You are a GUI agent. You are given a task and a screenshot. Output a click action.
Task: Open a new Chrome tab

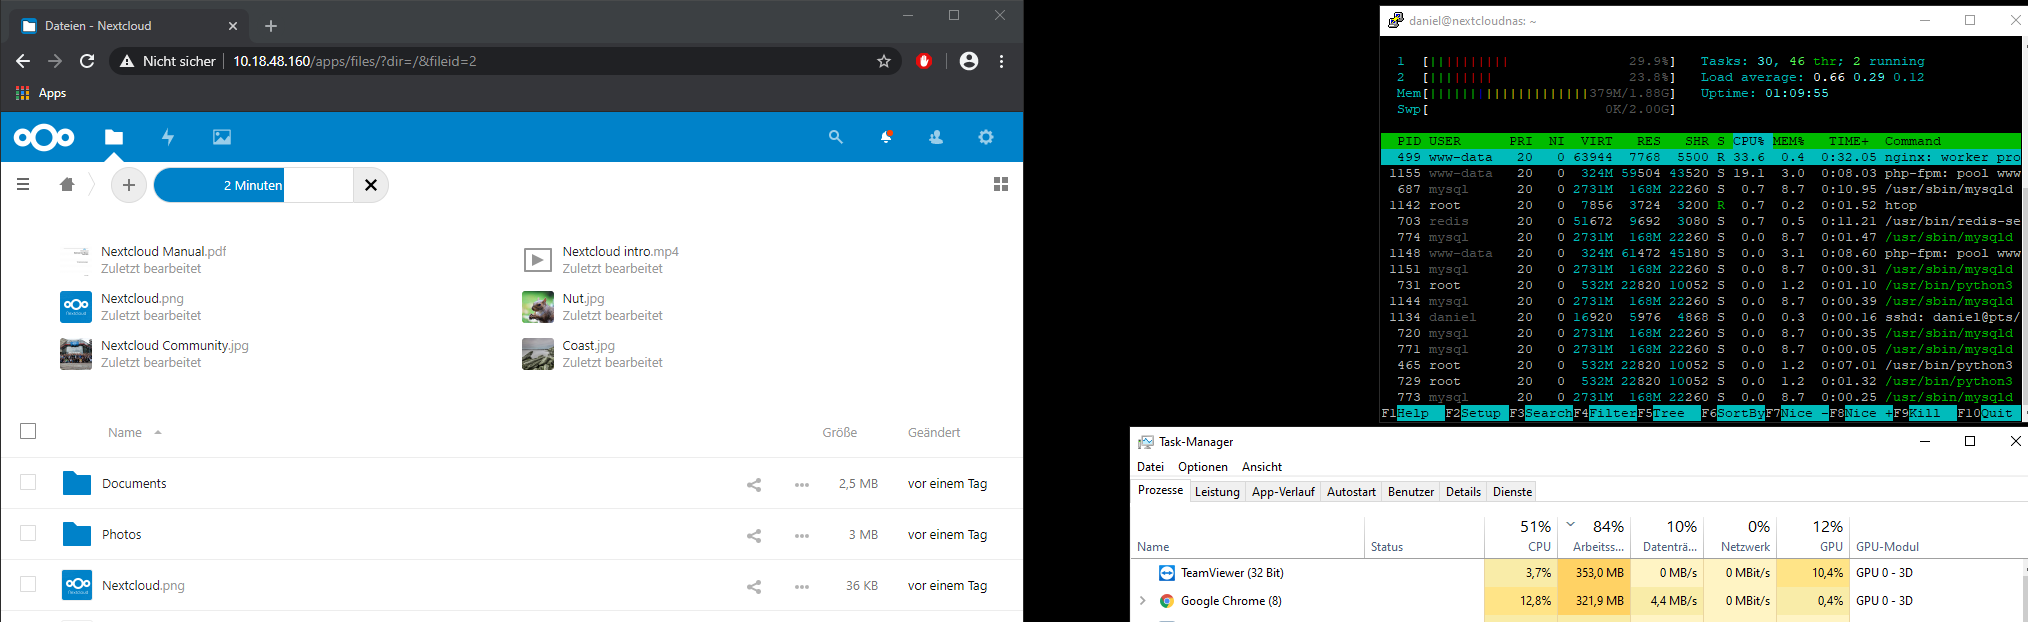click(x=271, y=26)
